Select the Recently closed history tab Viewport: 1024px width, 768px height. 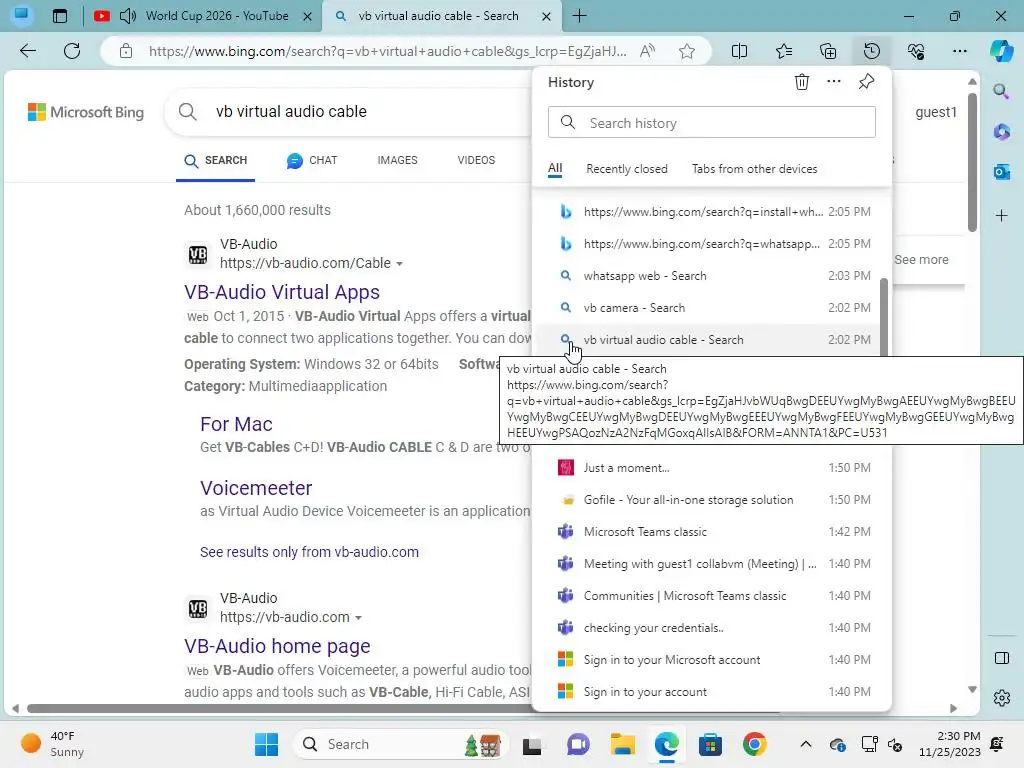627,169
